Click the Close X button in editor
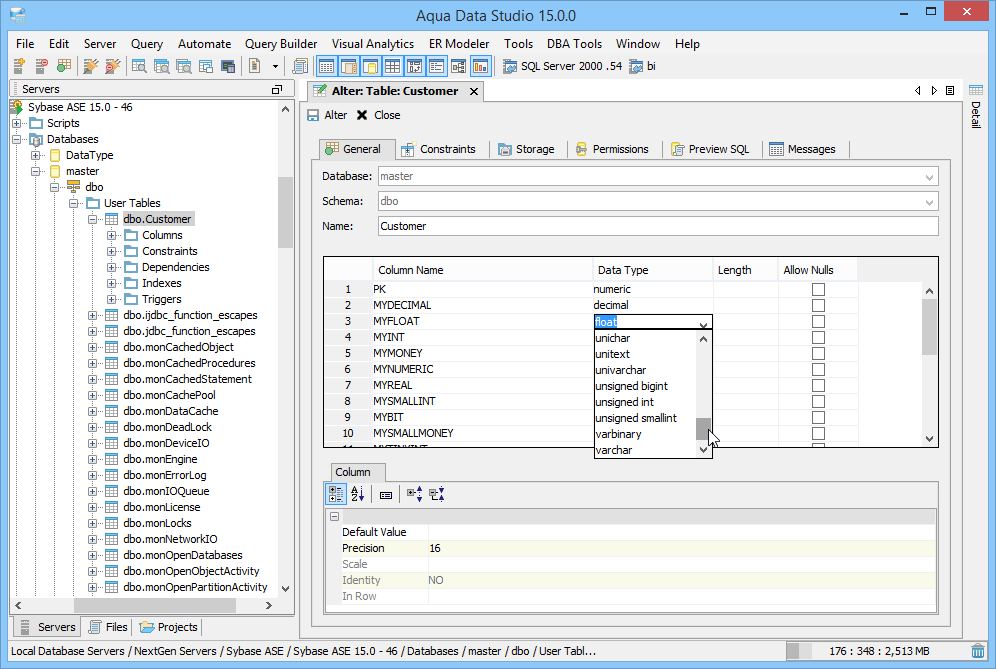 [362, 115]
